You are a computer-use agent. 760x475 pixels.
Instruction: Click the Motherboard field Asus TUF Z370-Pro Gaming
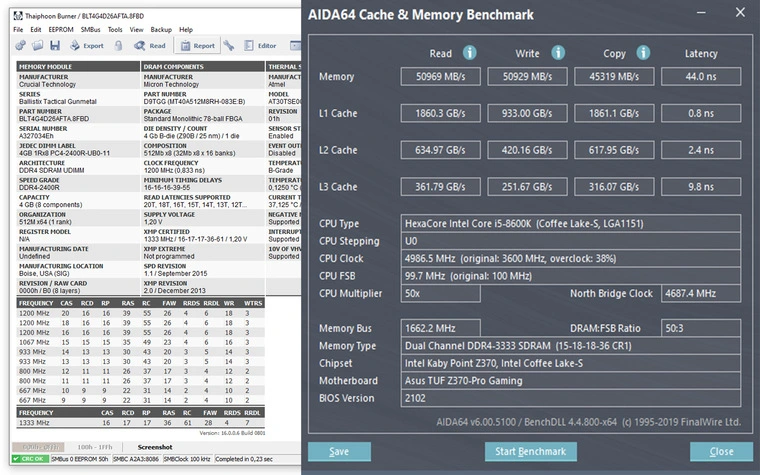(x=570, y=380)
